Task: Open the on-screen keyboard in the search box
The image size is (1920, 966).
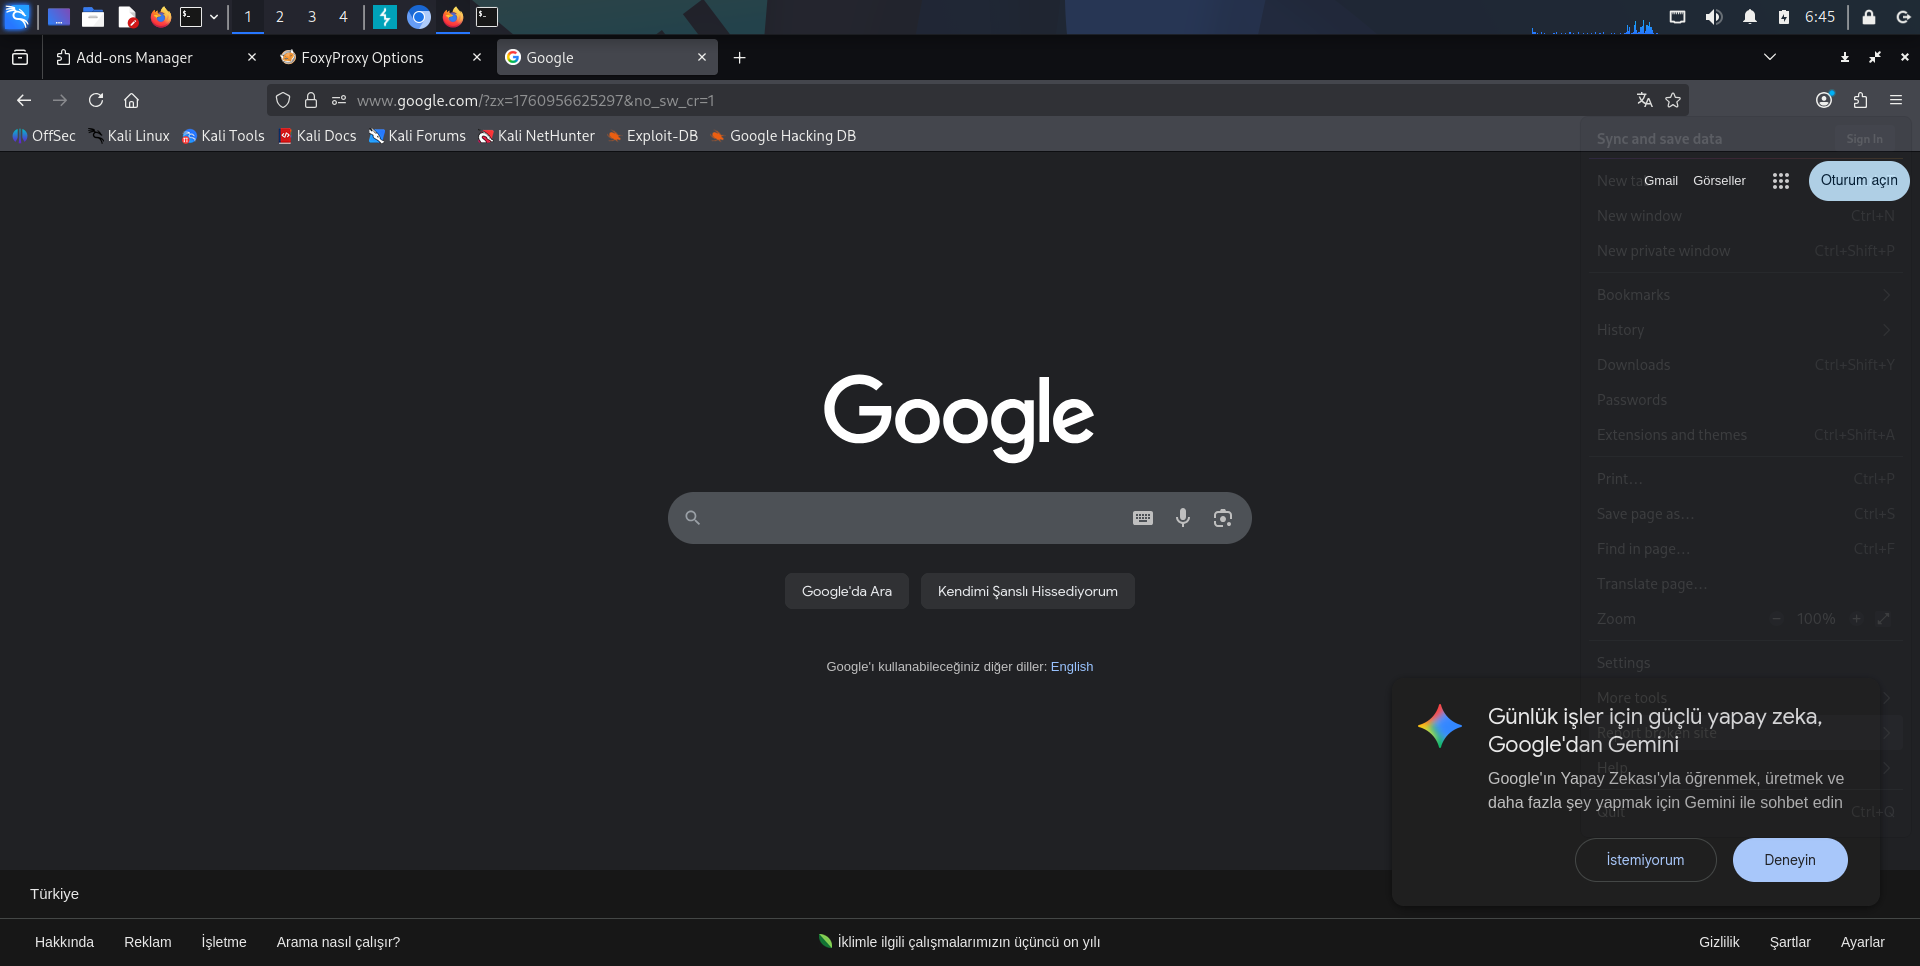Action: (x=1143, y=518)
